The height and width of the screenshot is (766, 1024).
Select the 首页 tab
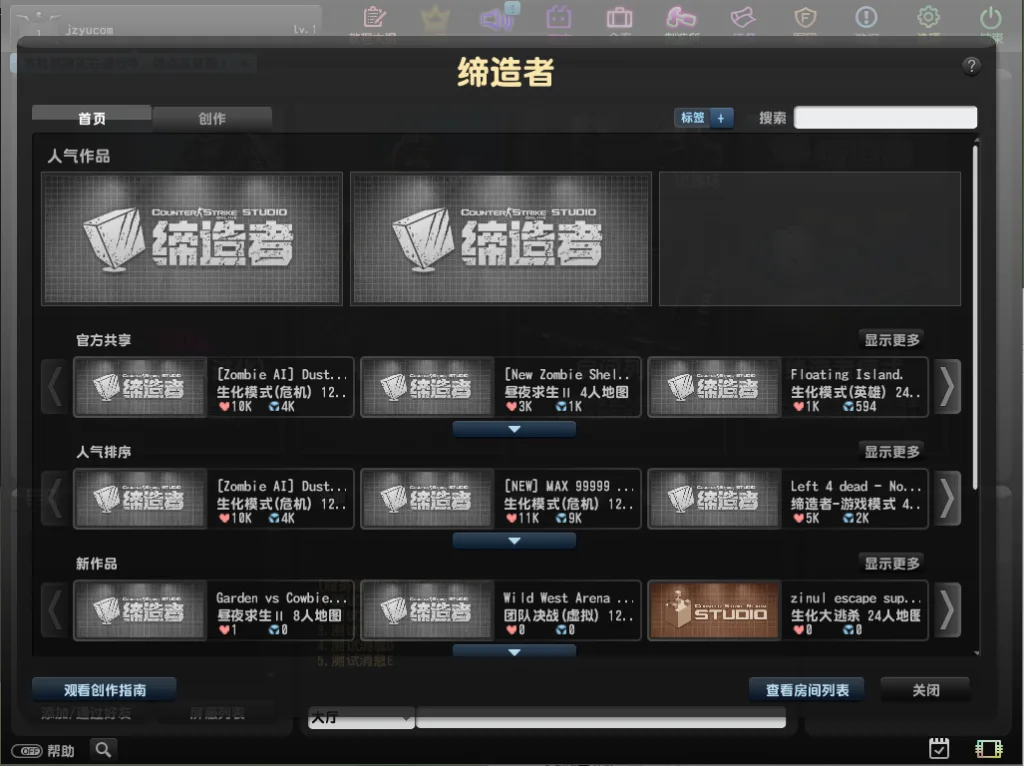(92, 118)
